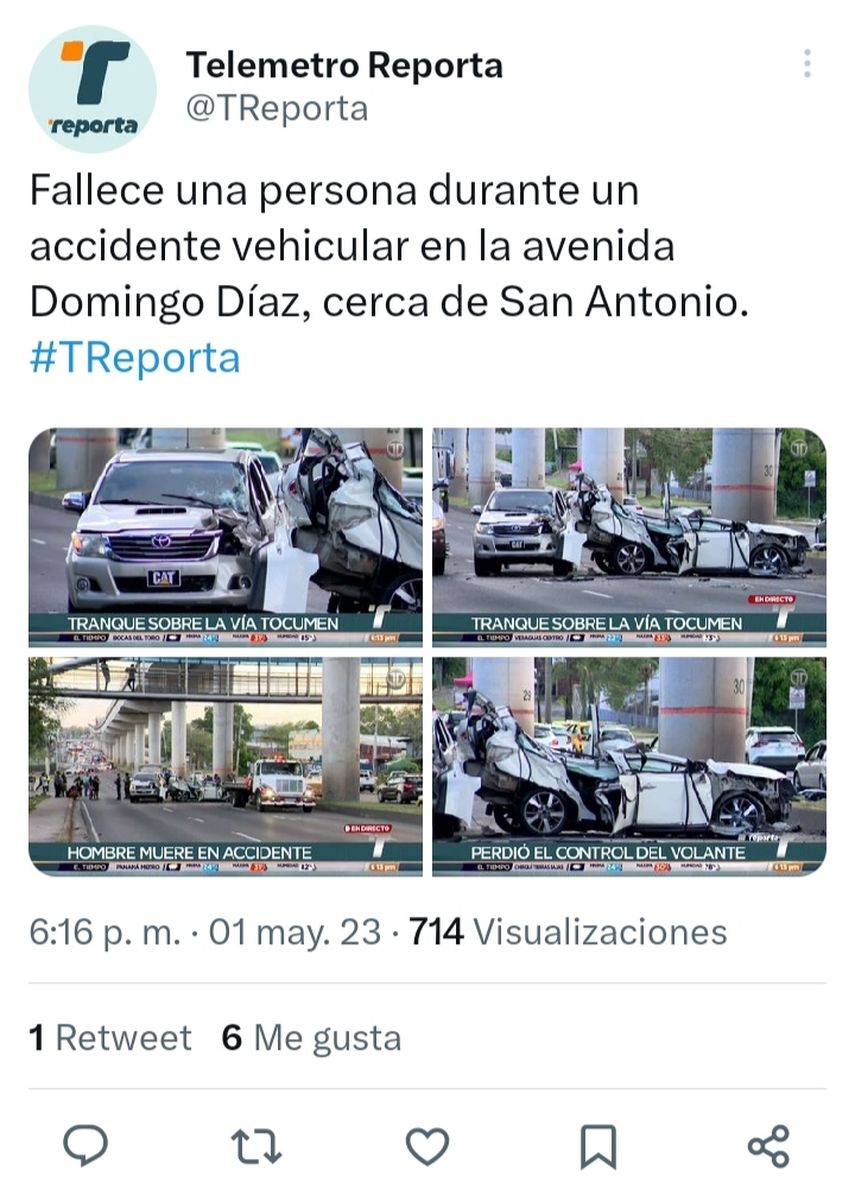Tap the retweet arrows icon

click(256, 1146)
